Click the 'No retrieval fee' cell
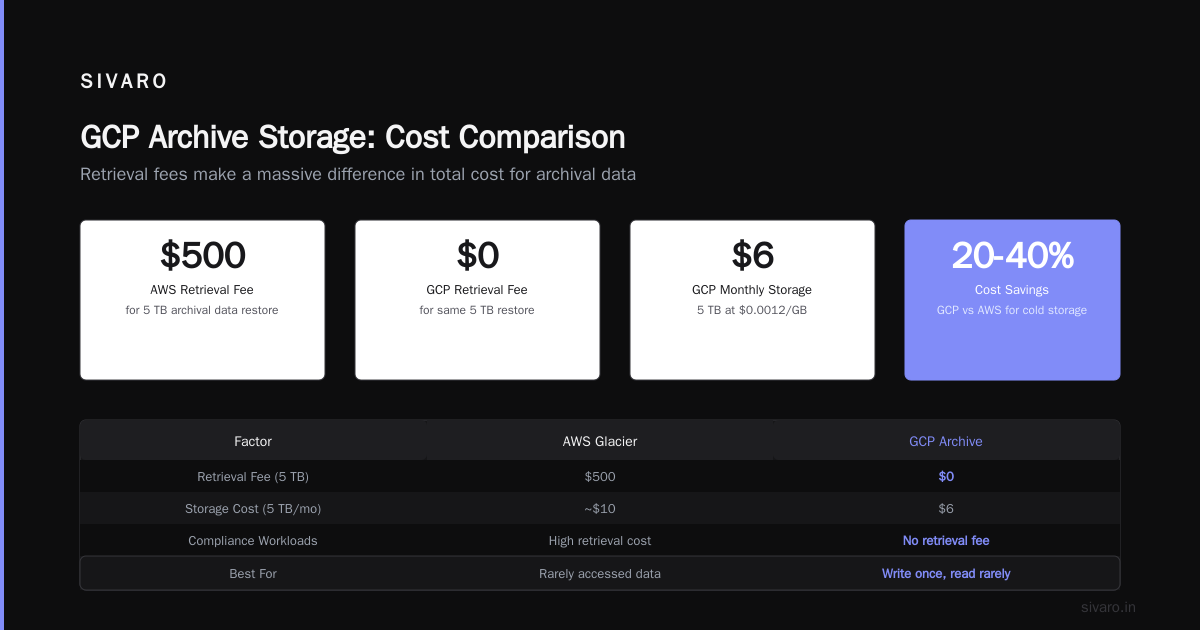 click(x=946, y=540)
